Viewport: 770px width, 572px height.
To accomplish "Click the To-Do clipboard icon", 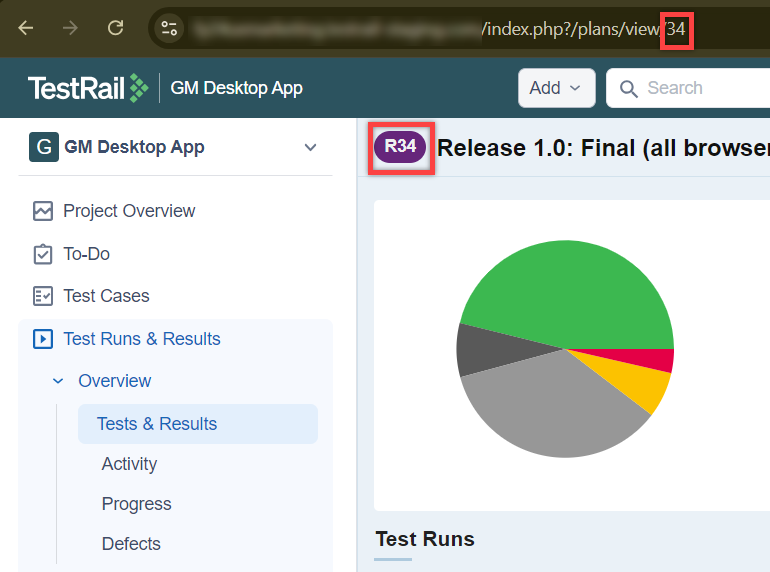I will coord(43,254).
